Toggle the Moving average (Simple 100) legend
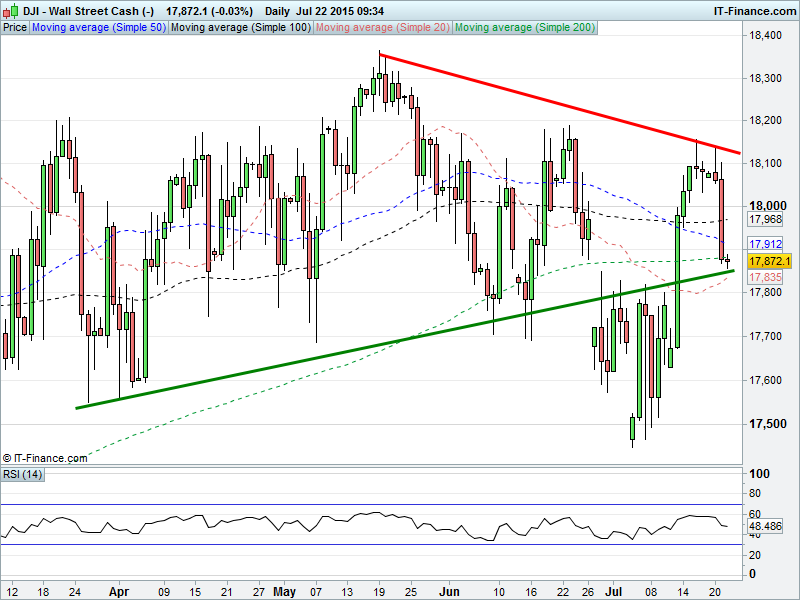The image size is (800, 600). point(240,28)
